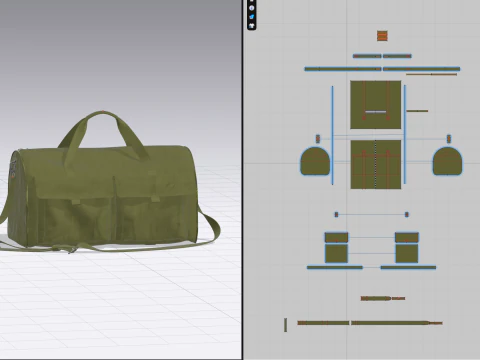Select the small tab pattern above the right side panel
The width and height of the screenshot is (480, 360).
tap(449, 138)
